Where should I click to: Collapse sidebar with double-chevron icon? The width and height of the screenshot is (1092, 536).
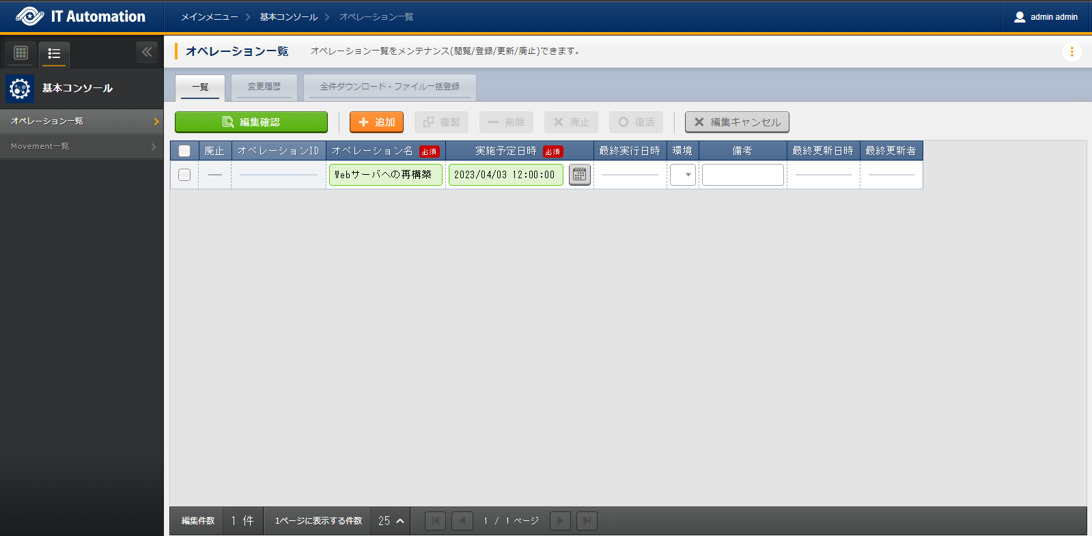click(147, 52)
